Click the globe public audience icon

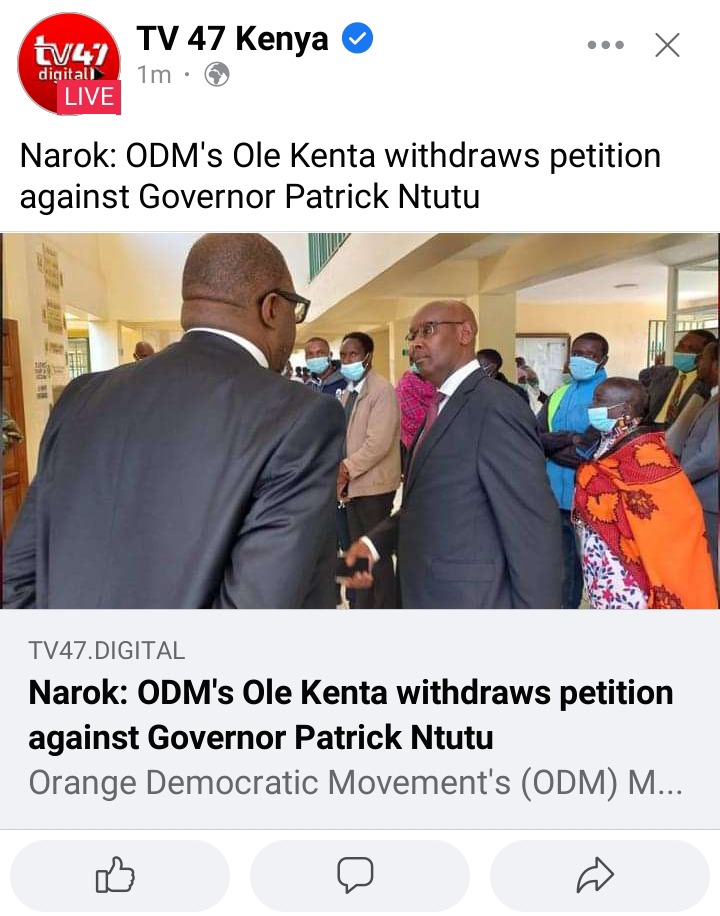217,75
